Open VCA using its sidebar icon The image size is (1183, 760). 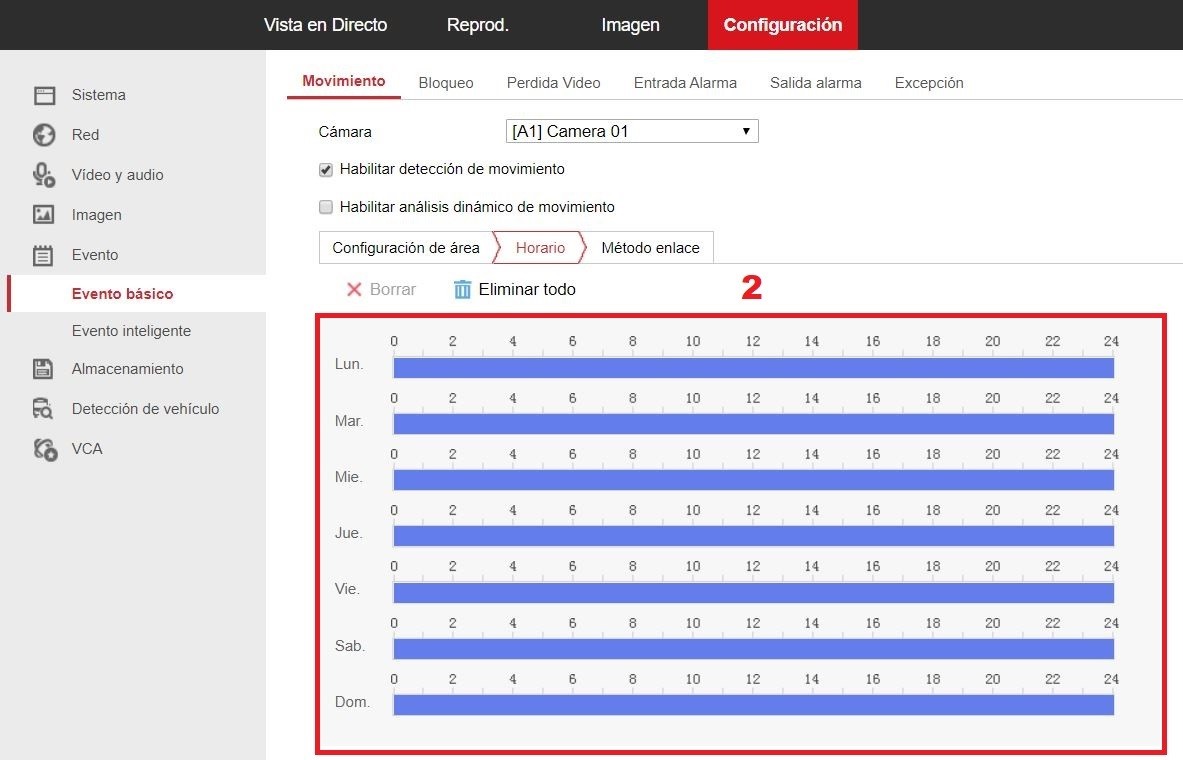[45, 449]
